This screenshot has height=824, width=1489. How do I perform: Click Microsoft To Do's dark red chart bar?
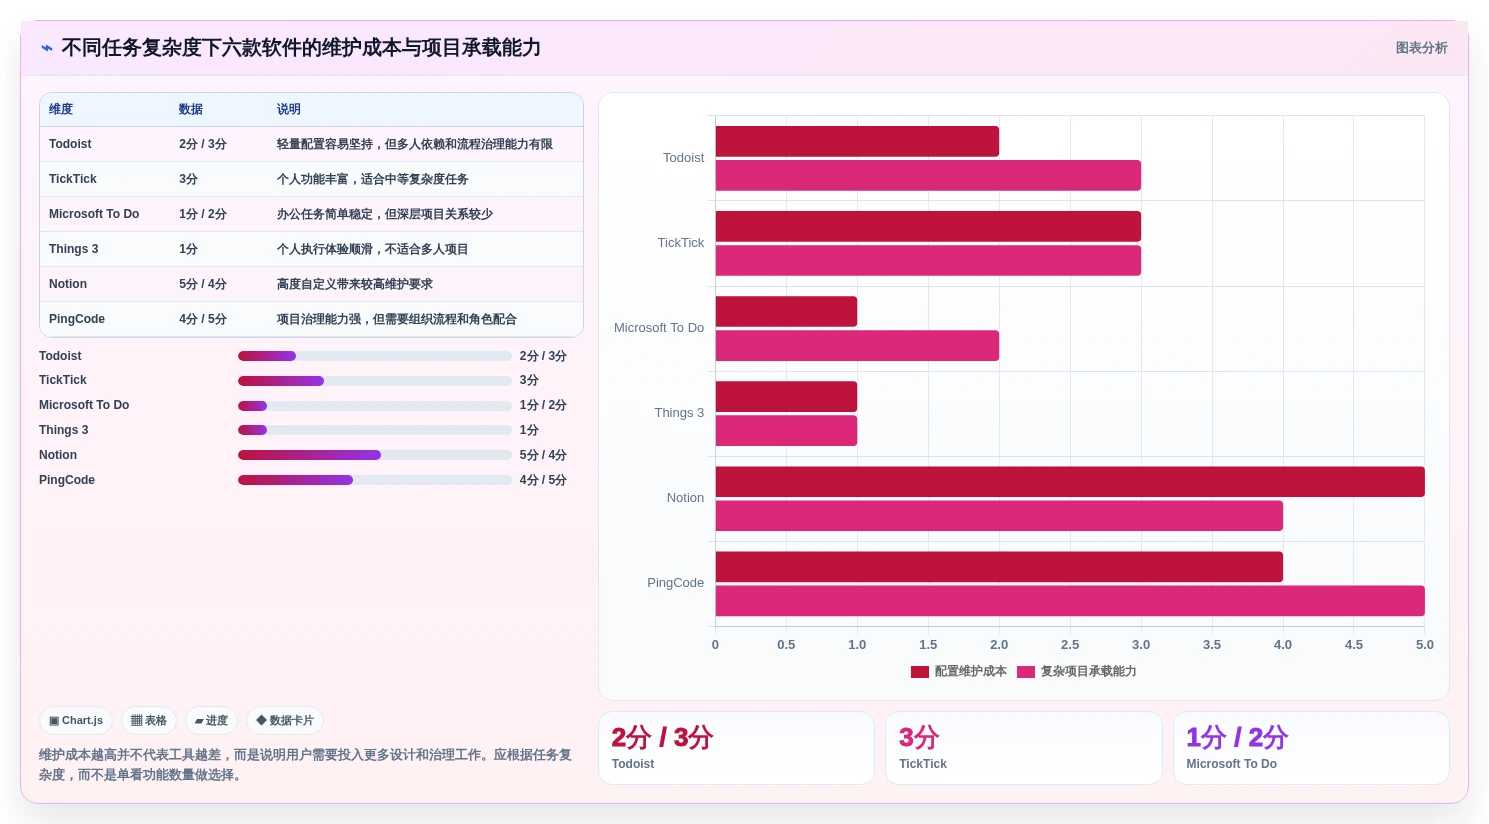pyautogui.click(x=786, y=311)
